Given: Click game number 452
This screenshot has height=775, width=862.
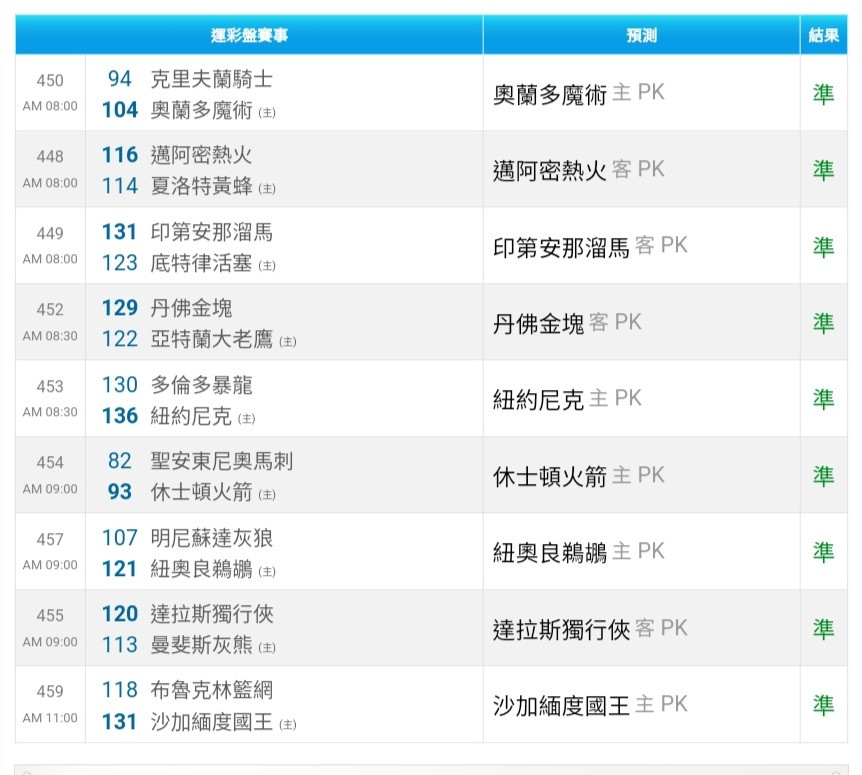Looking at the screenshot, I should (x=50, y=309).
